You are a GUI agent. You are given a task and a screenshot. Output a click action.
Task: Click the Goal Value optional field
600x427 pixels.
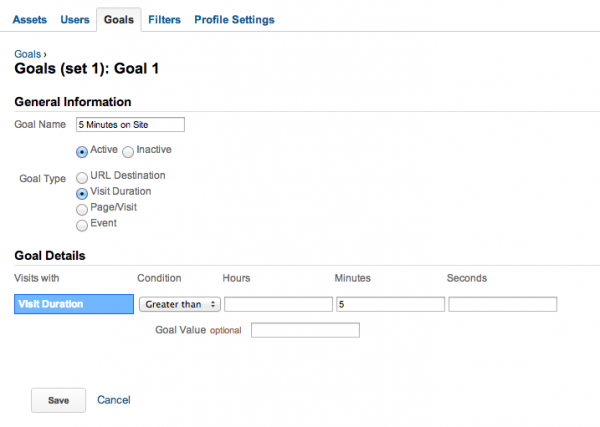tap(305, 330)
